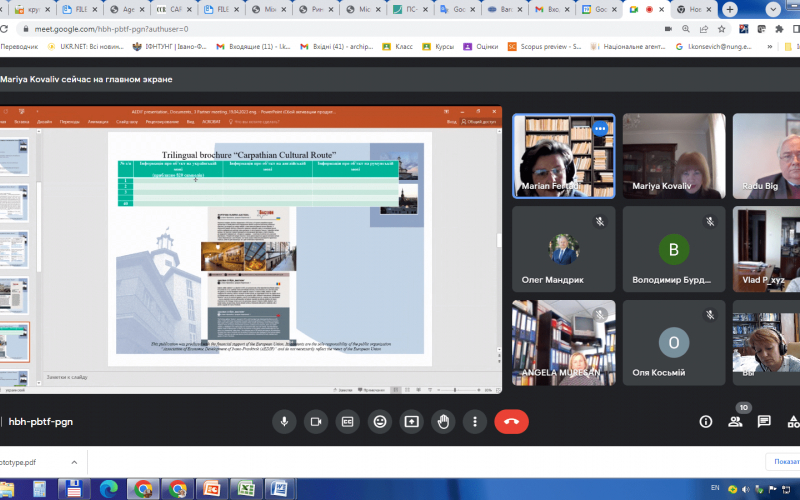Open the Класс bookmark
Image resolution: width=800 pixels, height=500 pixels.
(397, 46)
